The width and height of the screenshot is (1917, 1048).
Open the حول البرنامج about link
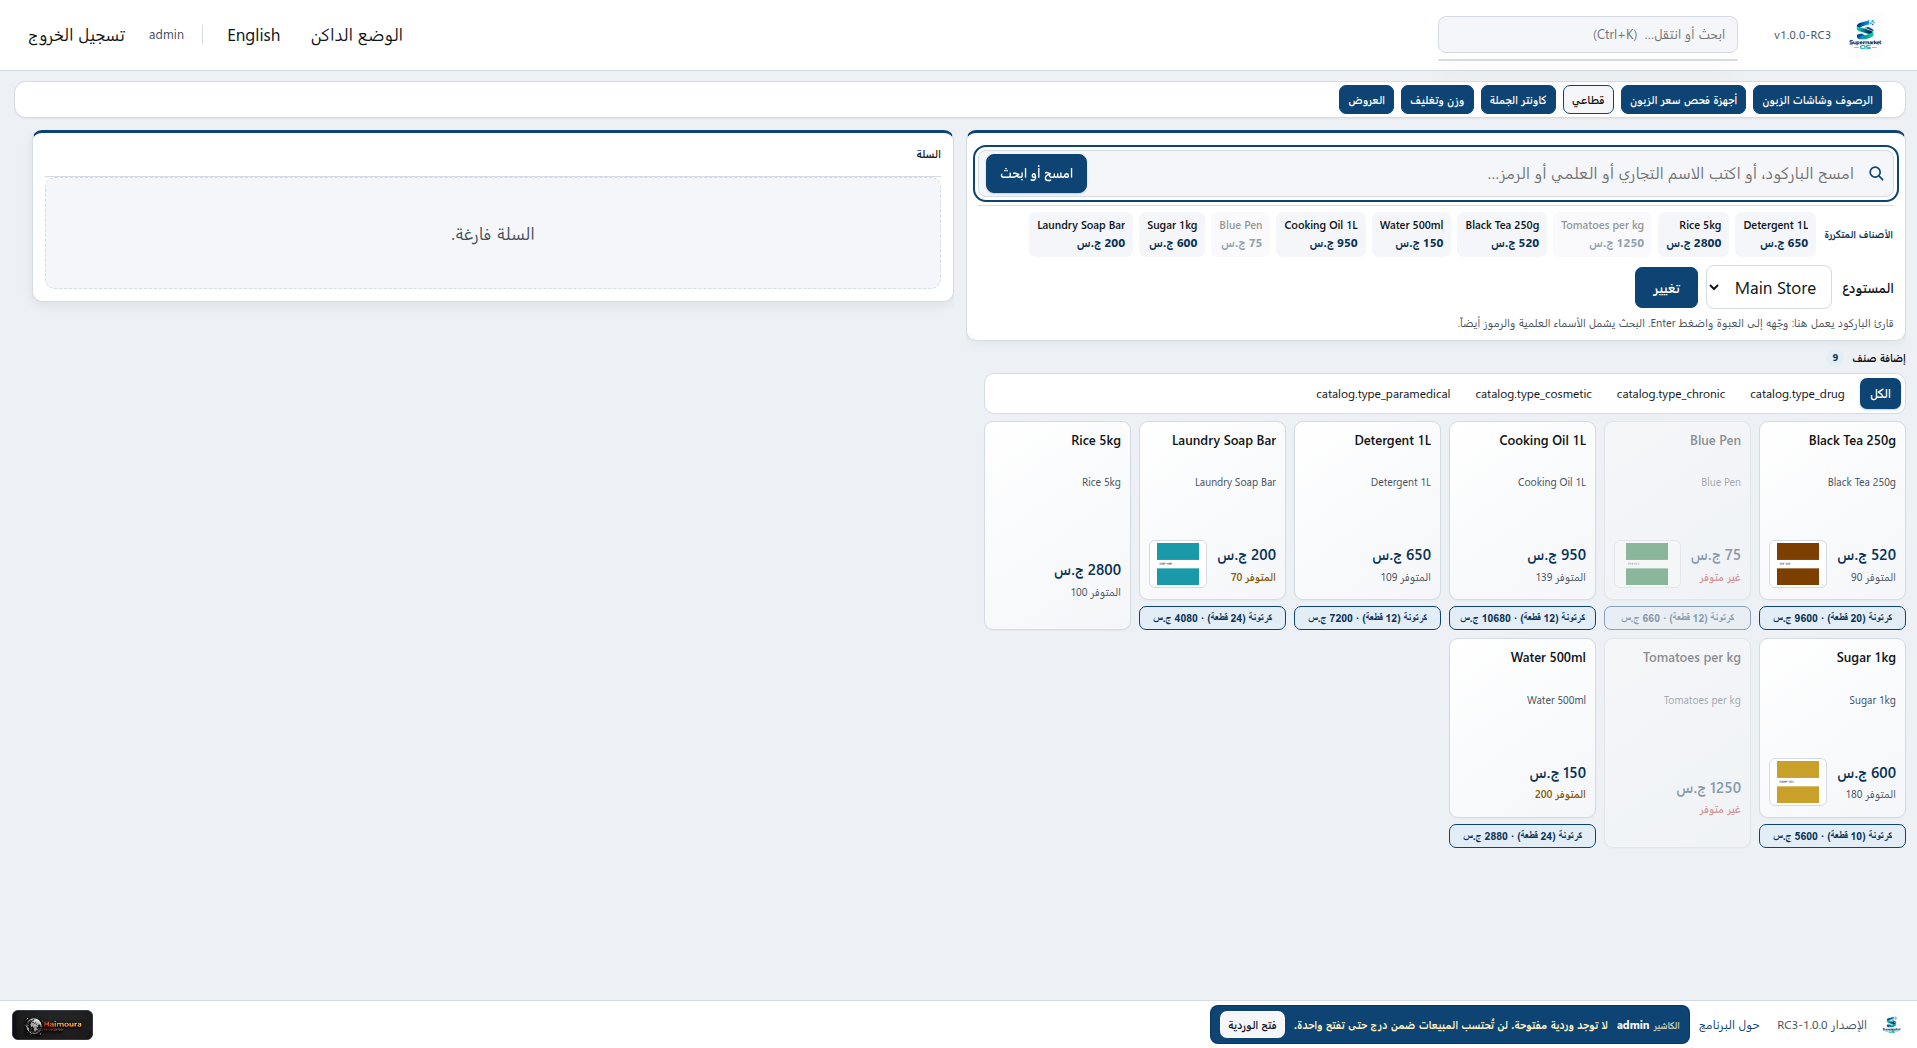(x=1729, y=1025)
